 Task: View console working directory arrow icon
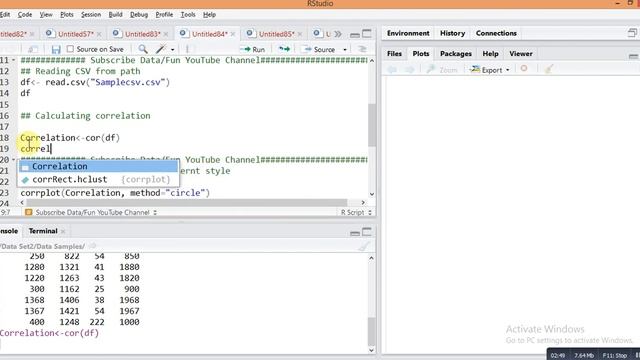click(93, 246)
